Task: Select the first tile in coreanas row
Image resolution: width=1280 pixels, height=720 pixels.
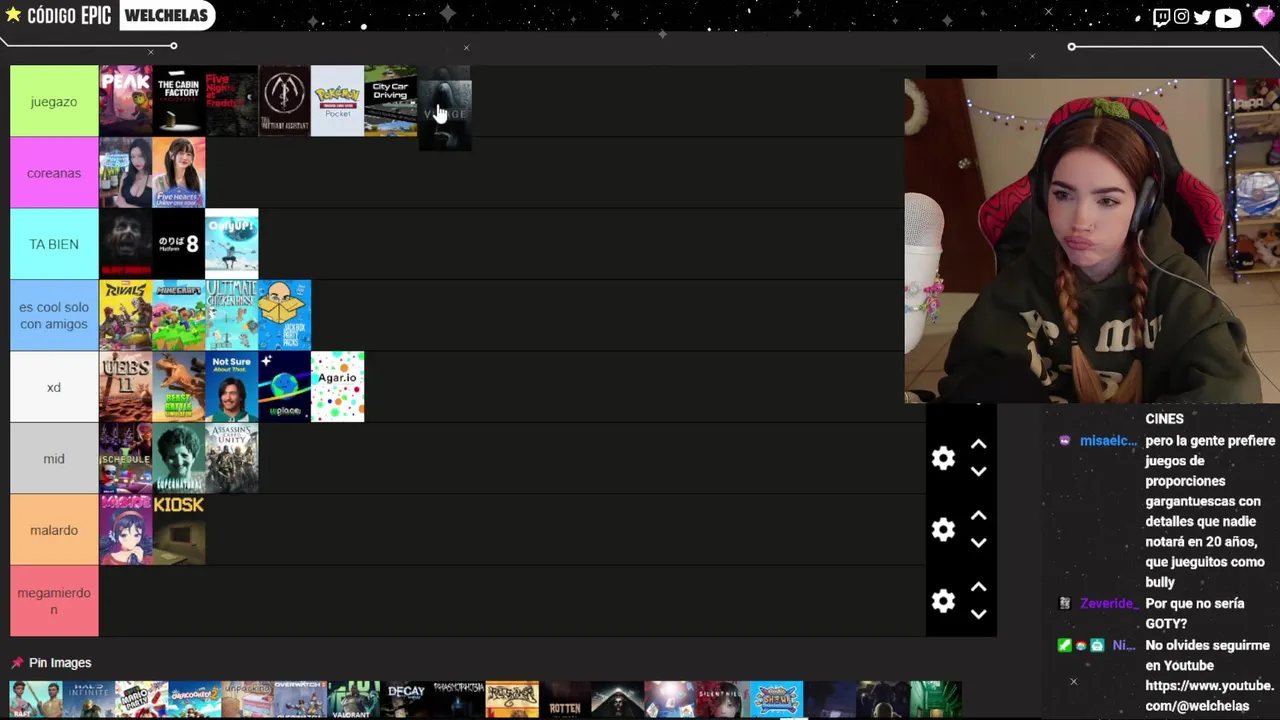Action: point(125,173)
